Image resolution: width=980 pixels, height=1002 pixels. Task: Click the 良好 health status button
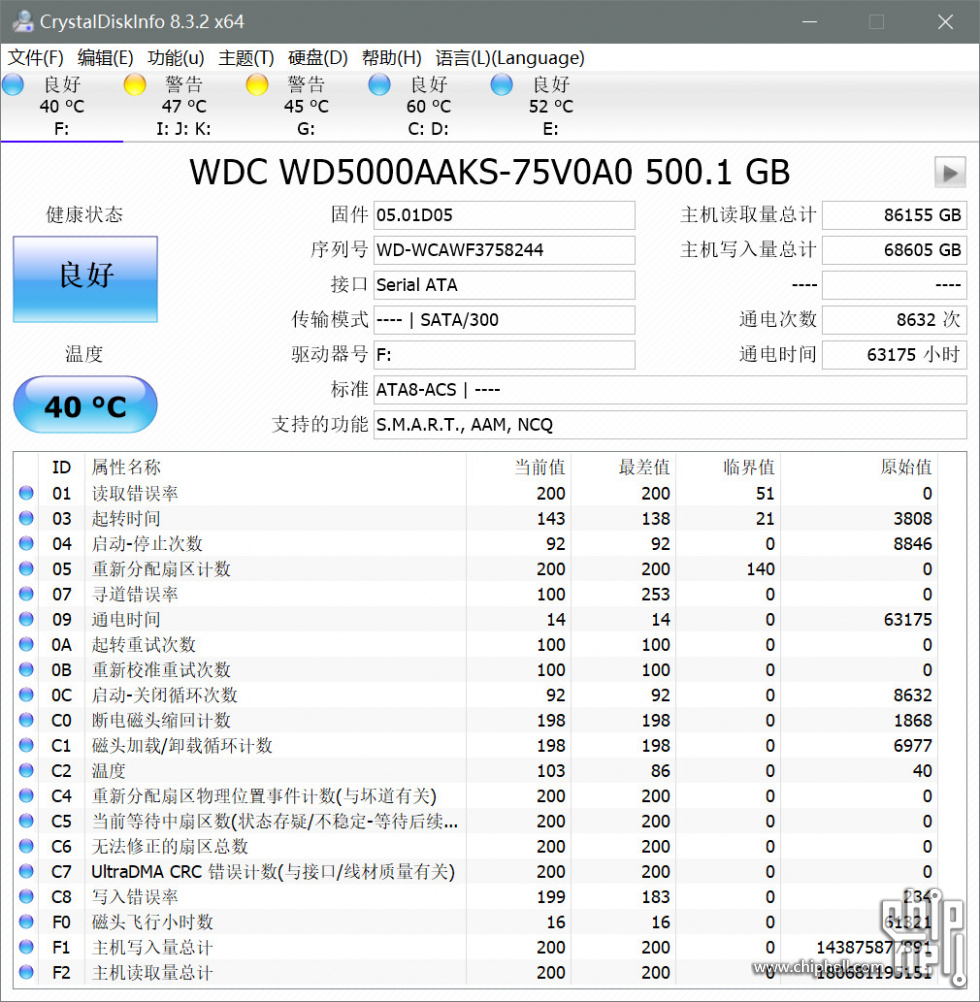(x=85, y=279)
